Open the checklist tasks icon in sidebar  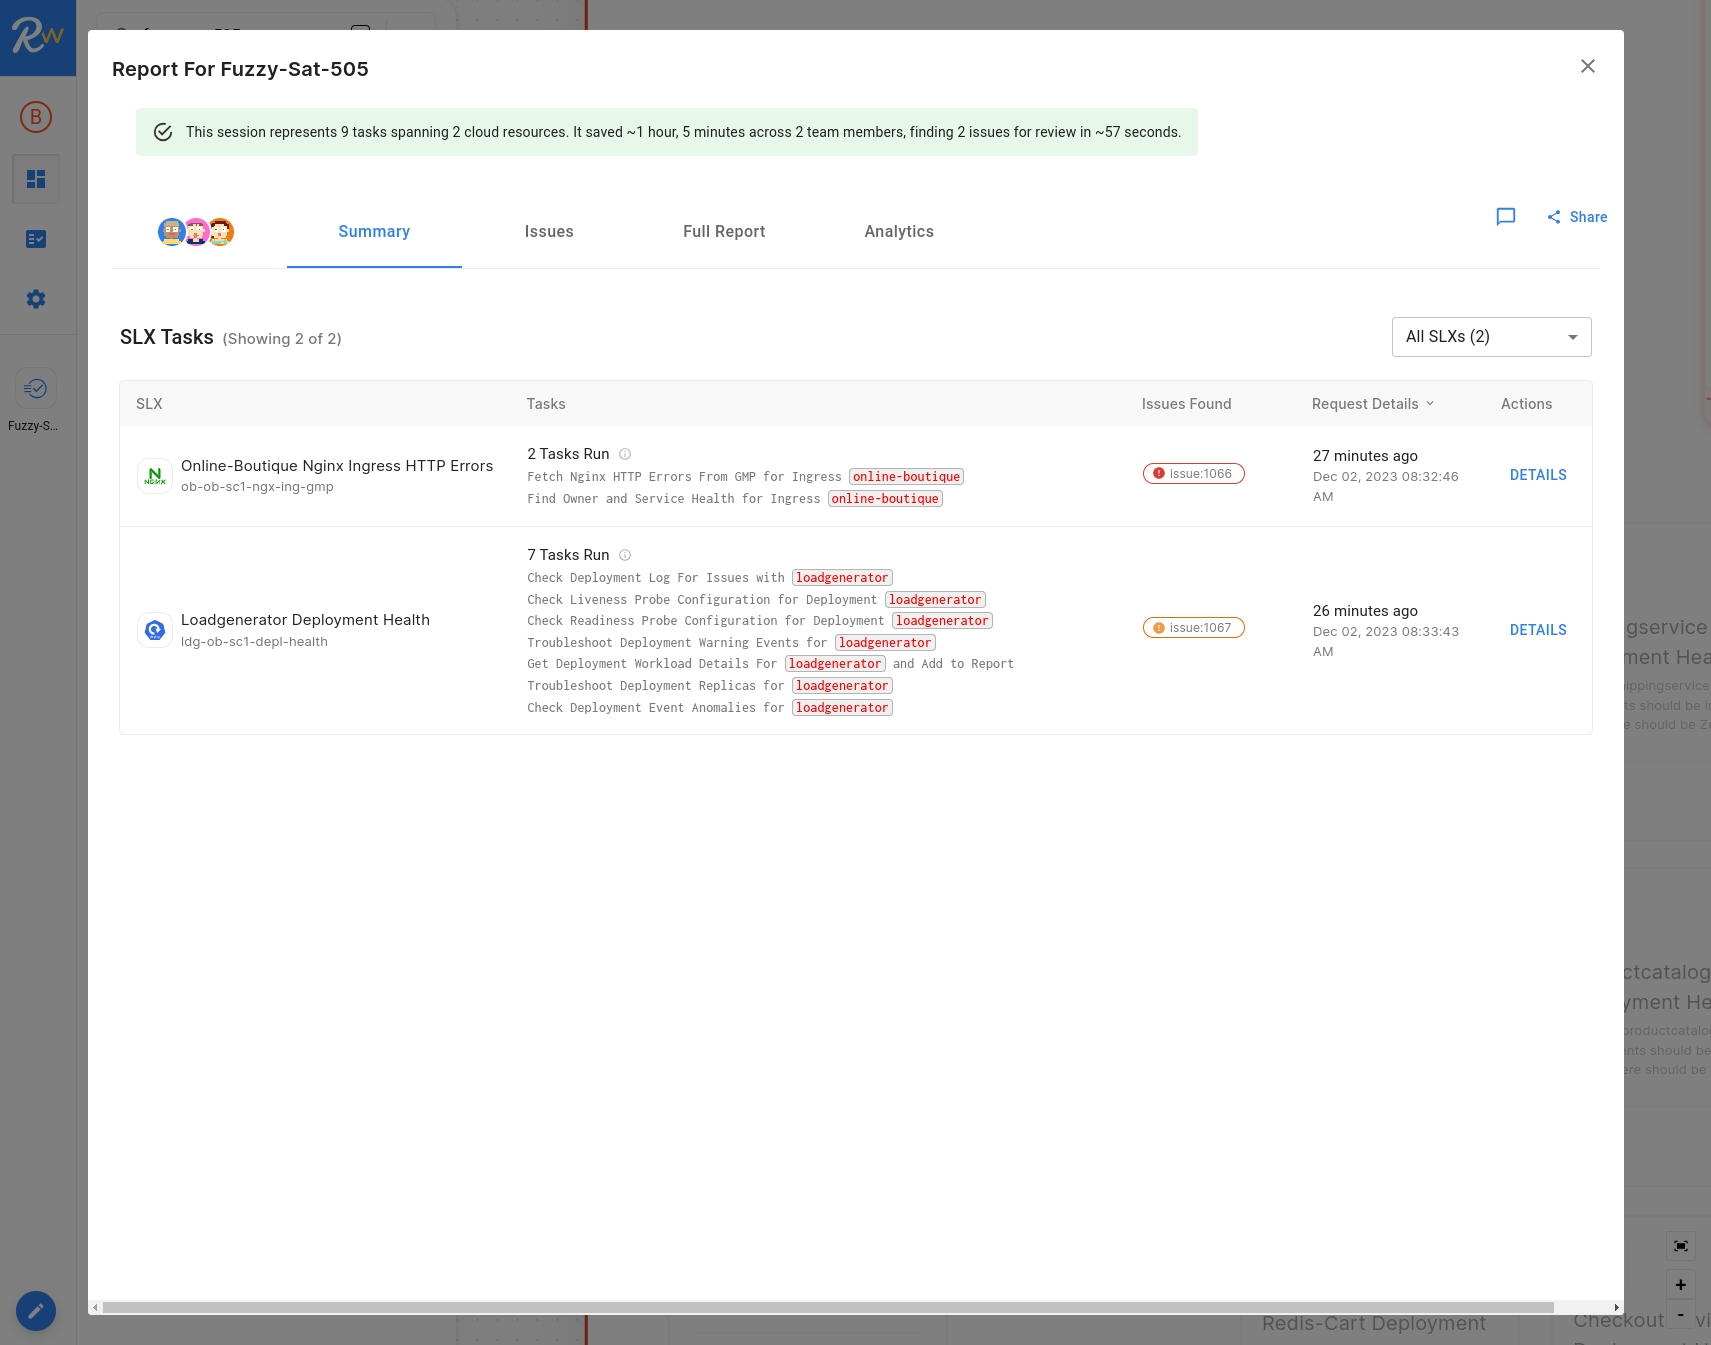pos(36,239)
